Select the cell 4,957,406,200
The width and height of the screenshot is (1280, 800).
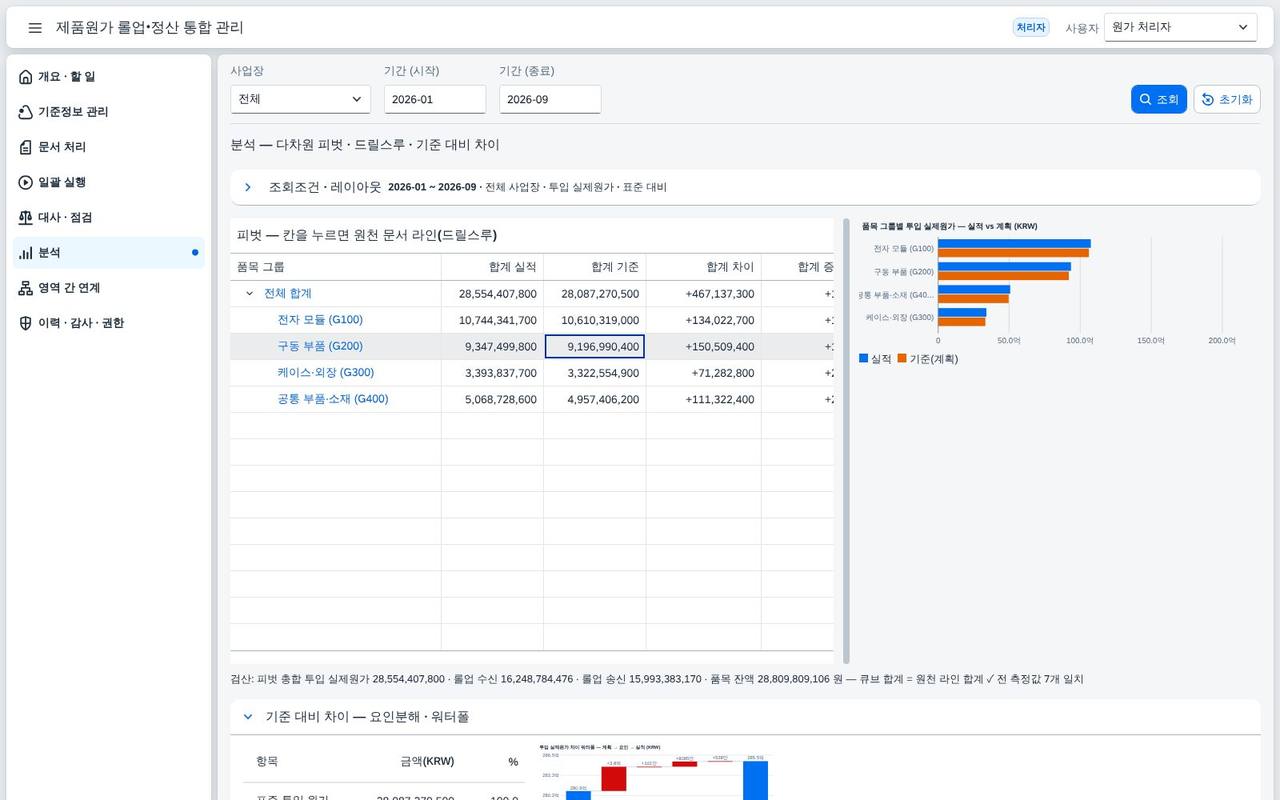click(595, 399)
